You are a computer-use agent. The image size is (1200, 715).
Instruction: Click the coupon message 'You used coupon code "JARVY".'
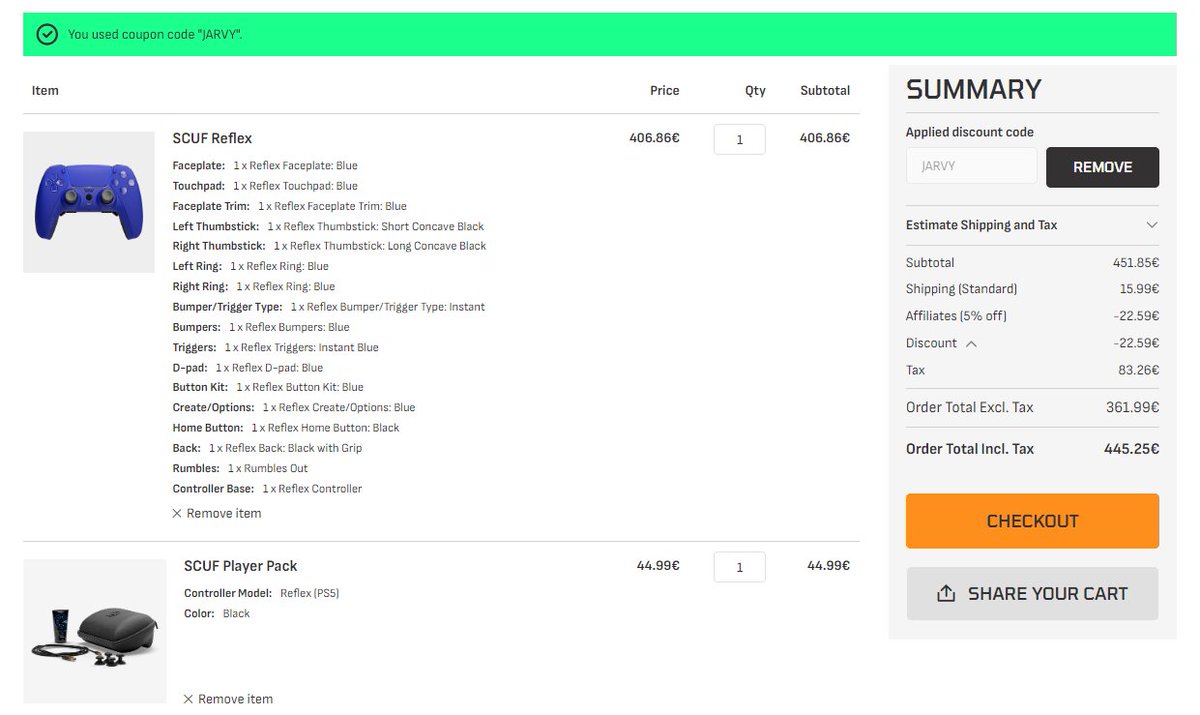(x=155, y=35)
